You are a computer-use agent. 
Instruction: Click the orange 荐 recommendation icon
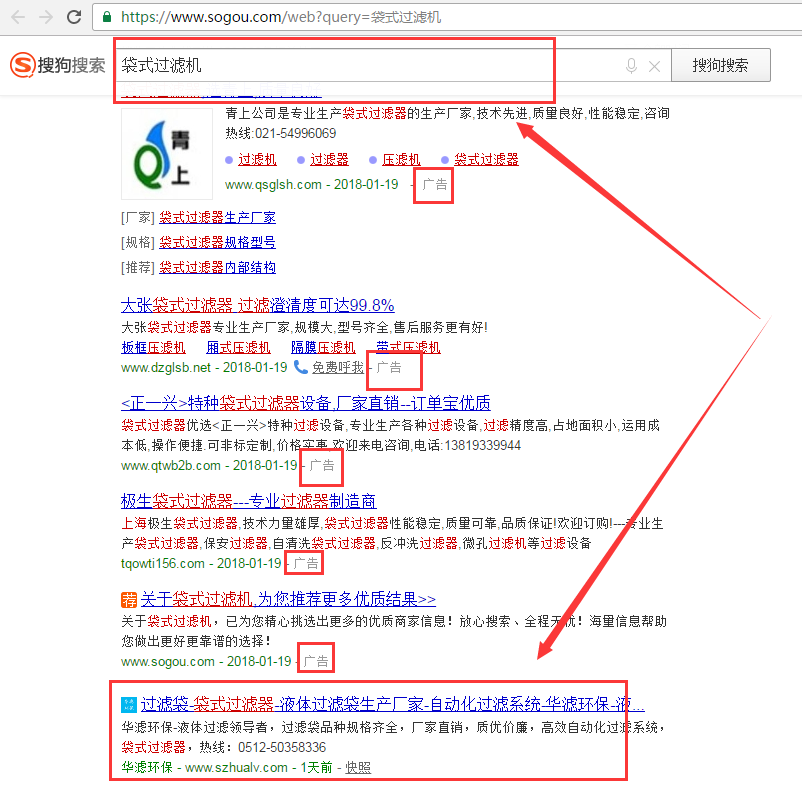click(x=129, y=600)
